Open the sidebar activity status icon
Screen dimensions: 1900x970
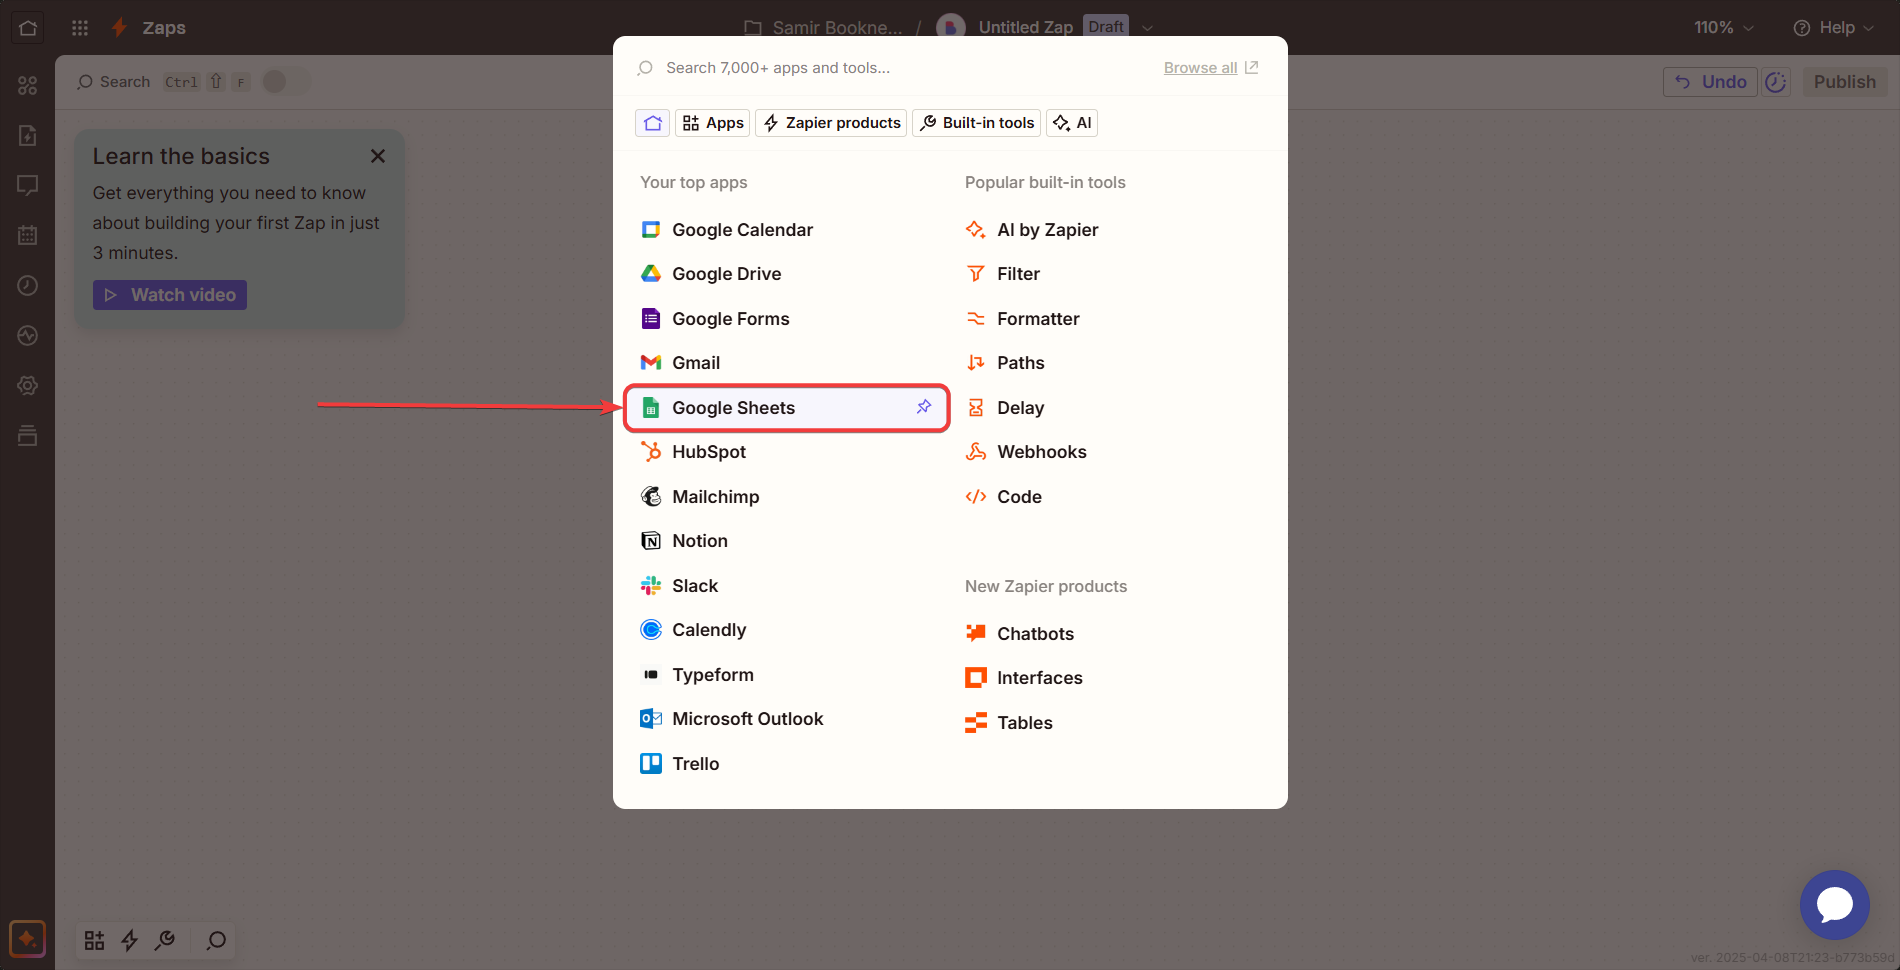click(x=28, y=336)
